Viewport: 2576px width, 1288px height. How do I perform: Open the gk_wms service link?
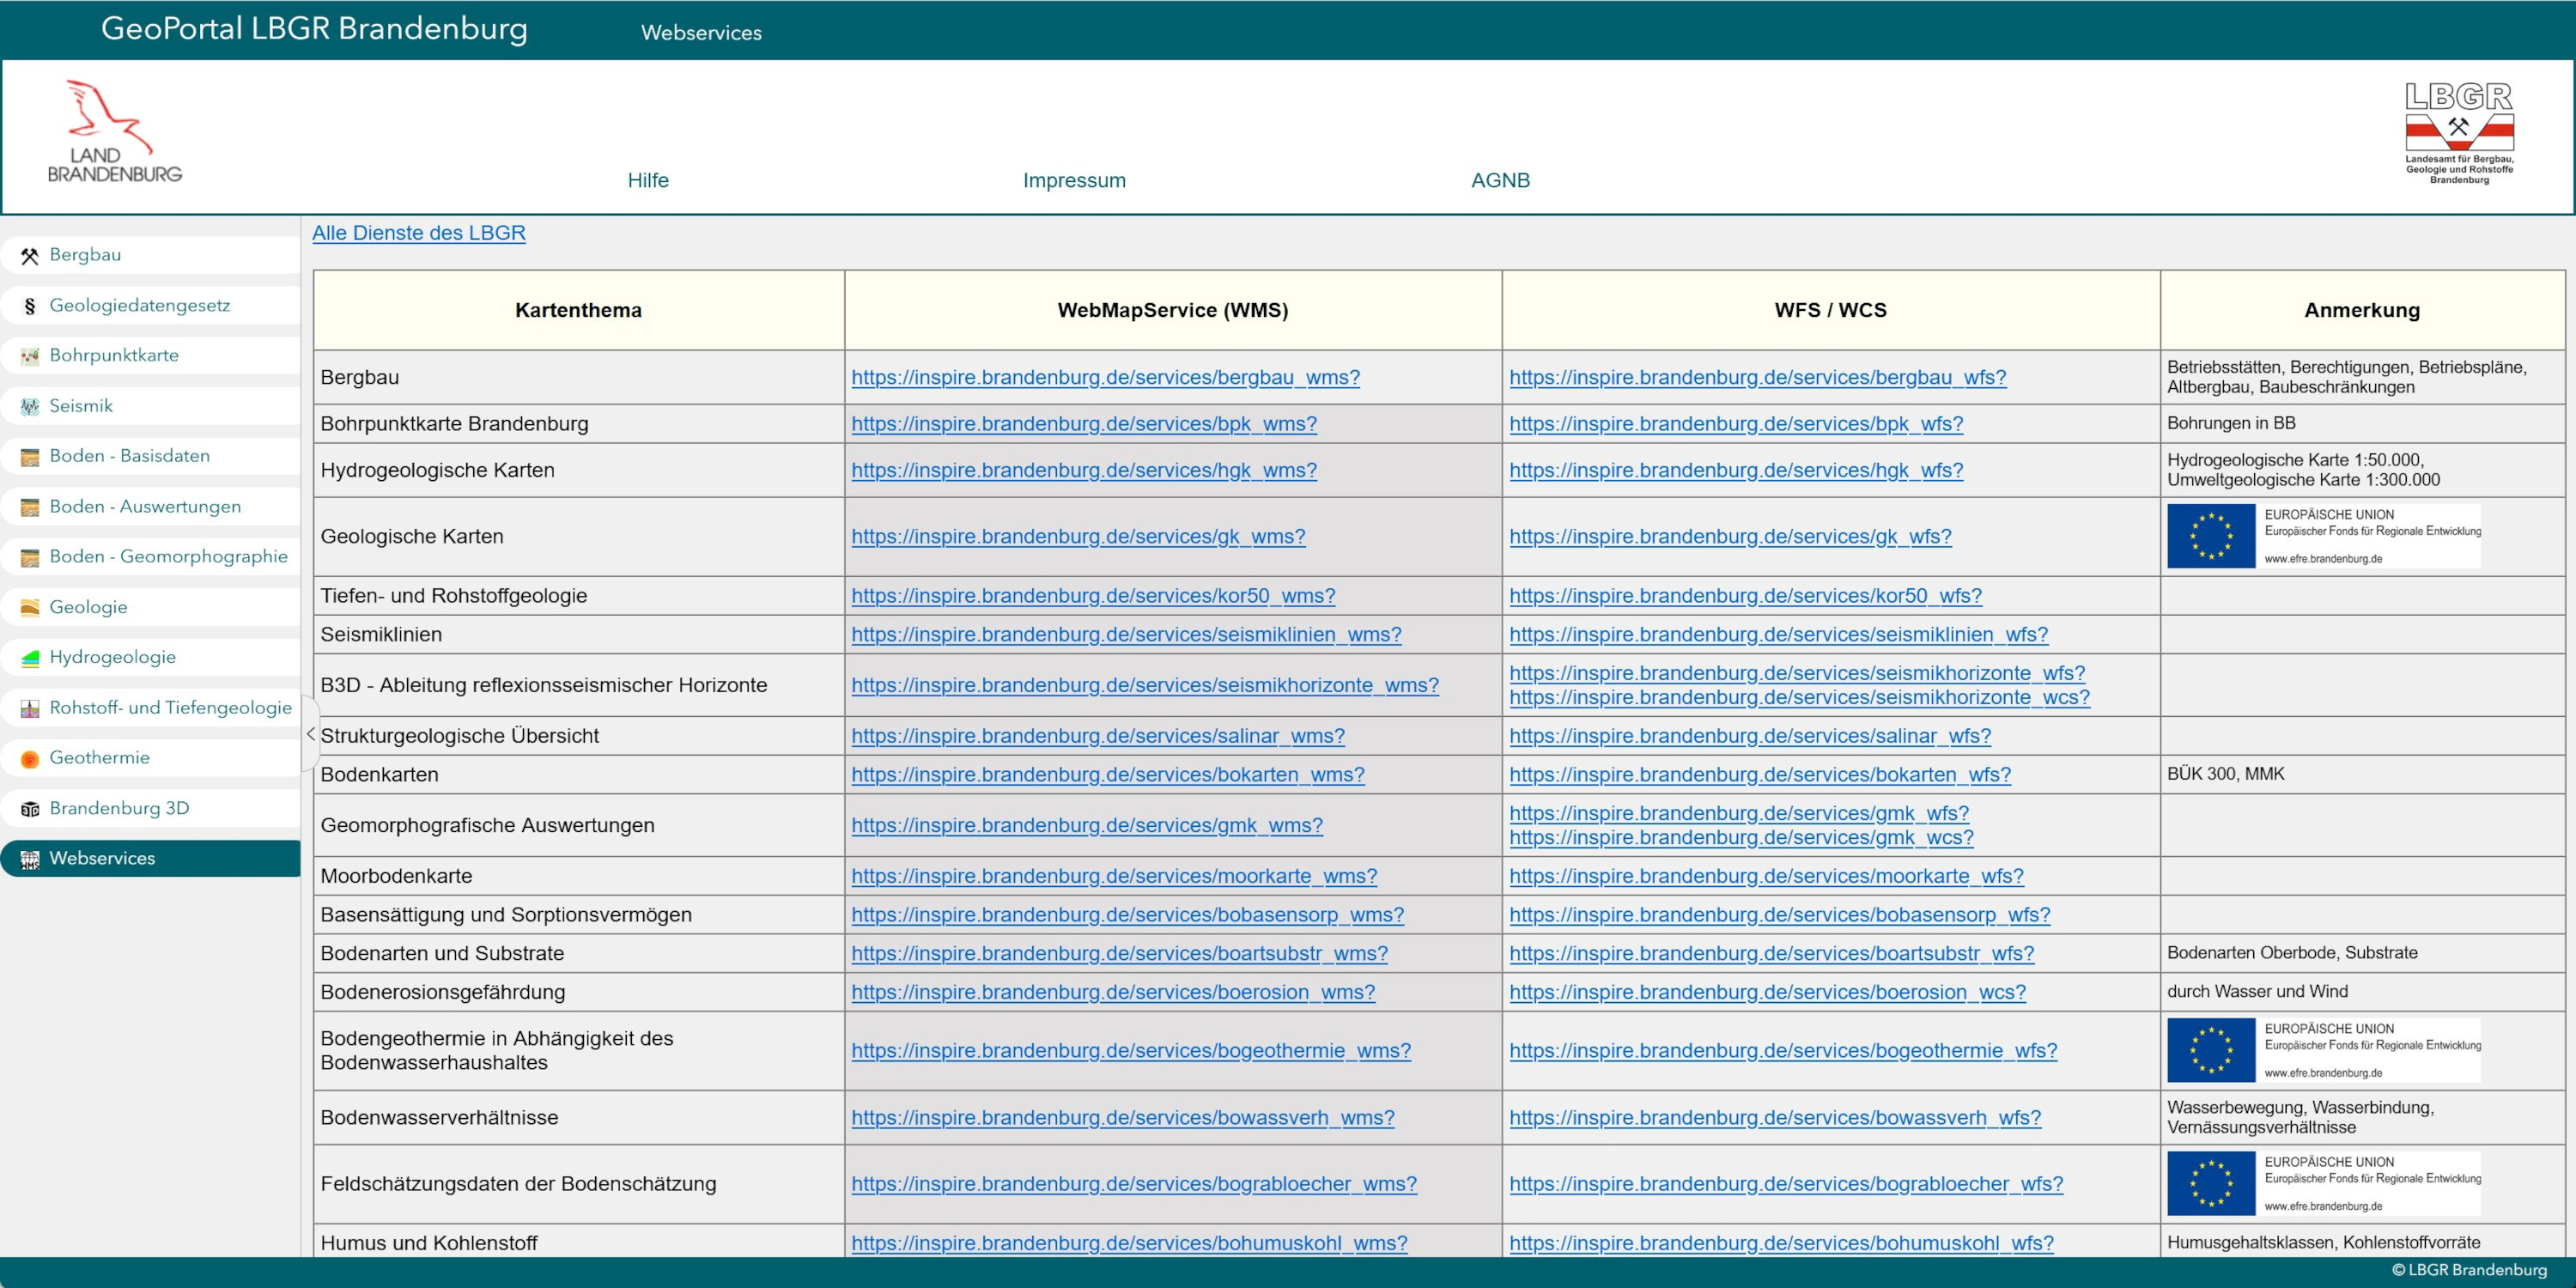(x=1078, y=536)
